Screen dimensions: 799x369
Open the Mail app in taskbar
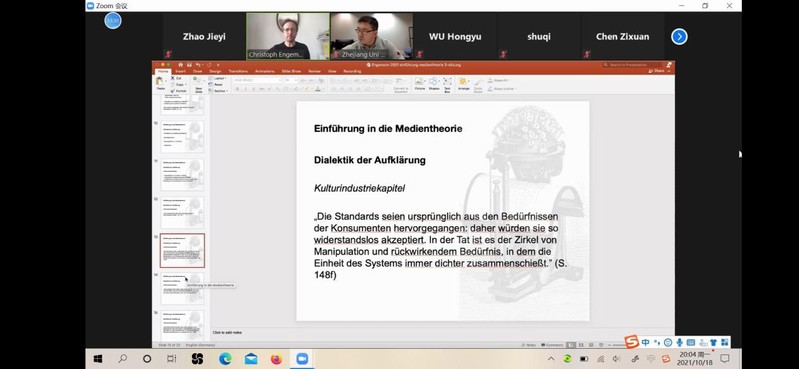(251, 359)
